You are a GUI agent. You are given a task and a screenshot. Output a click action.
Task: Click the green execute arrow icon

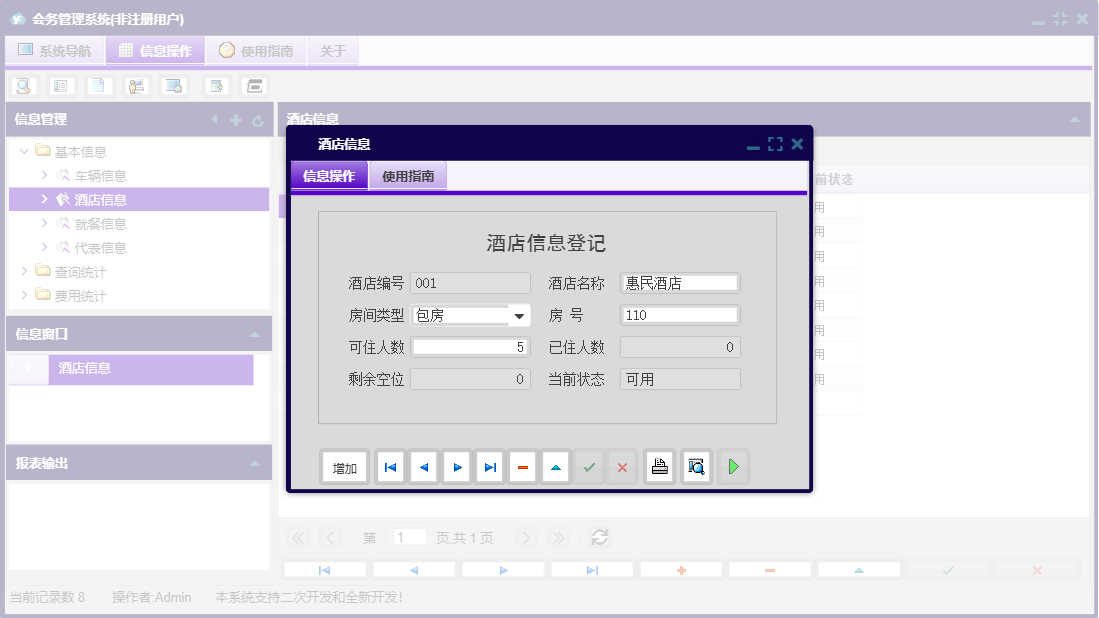733,466
